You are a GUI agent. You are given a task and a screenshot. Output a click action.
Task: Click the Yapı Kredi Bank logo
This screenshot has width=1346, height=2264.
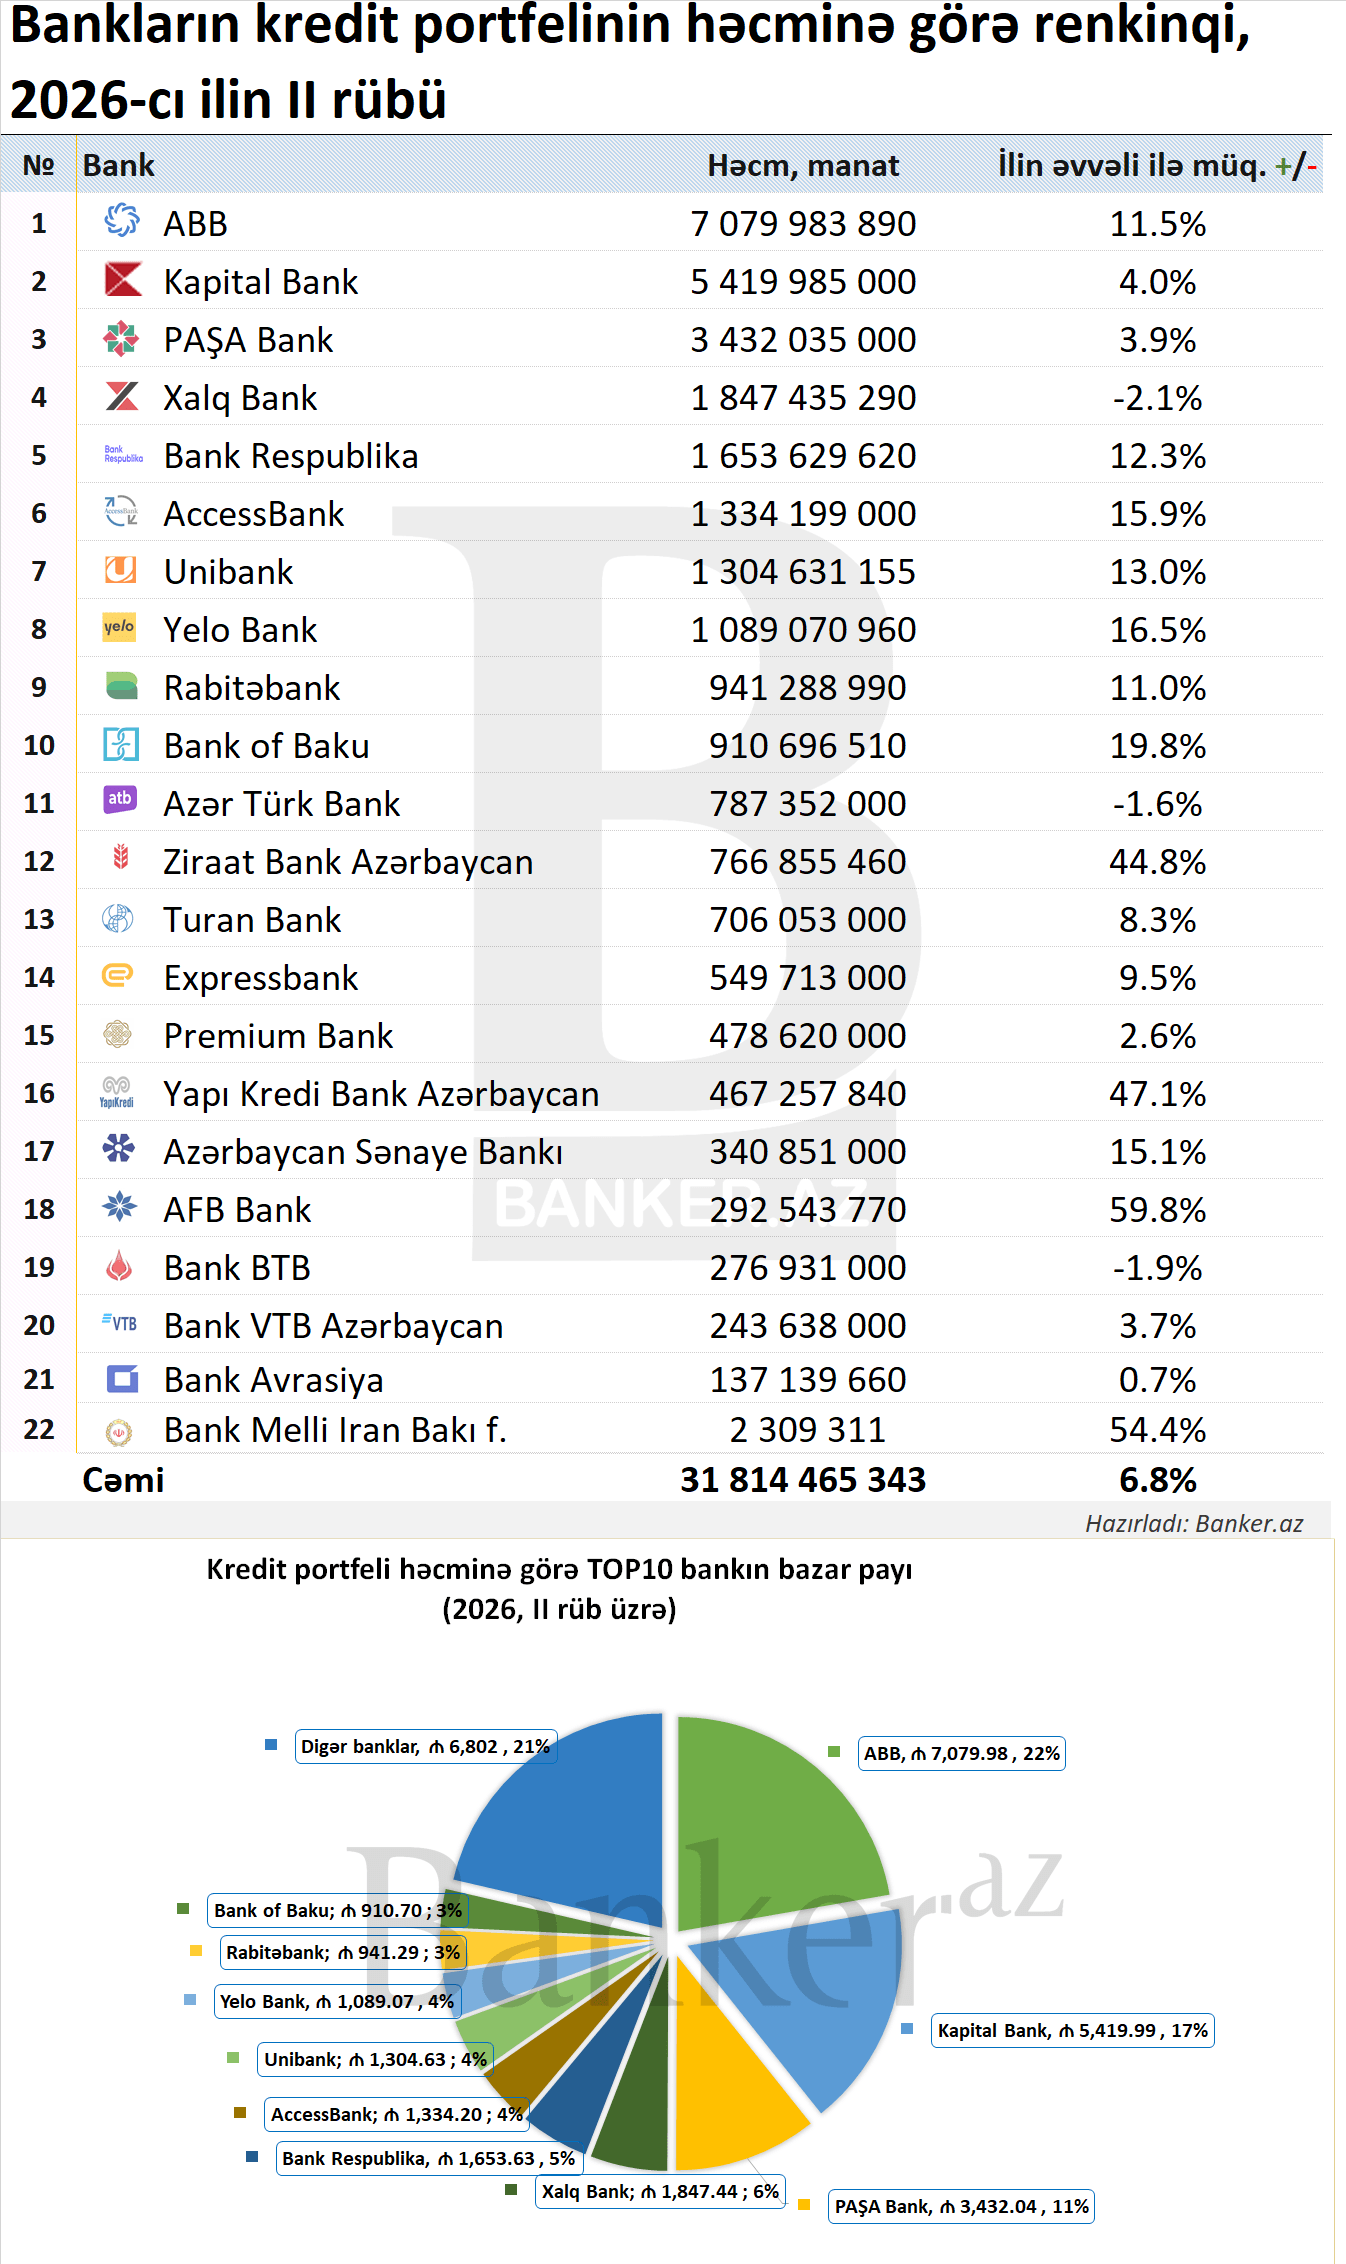point(116,1092)
